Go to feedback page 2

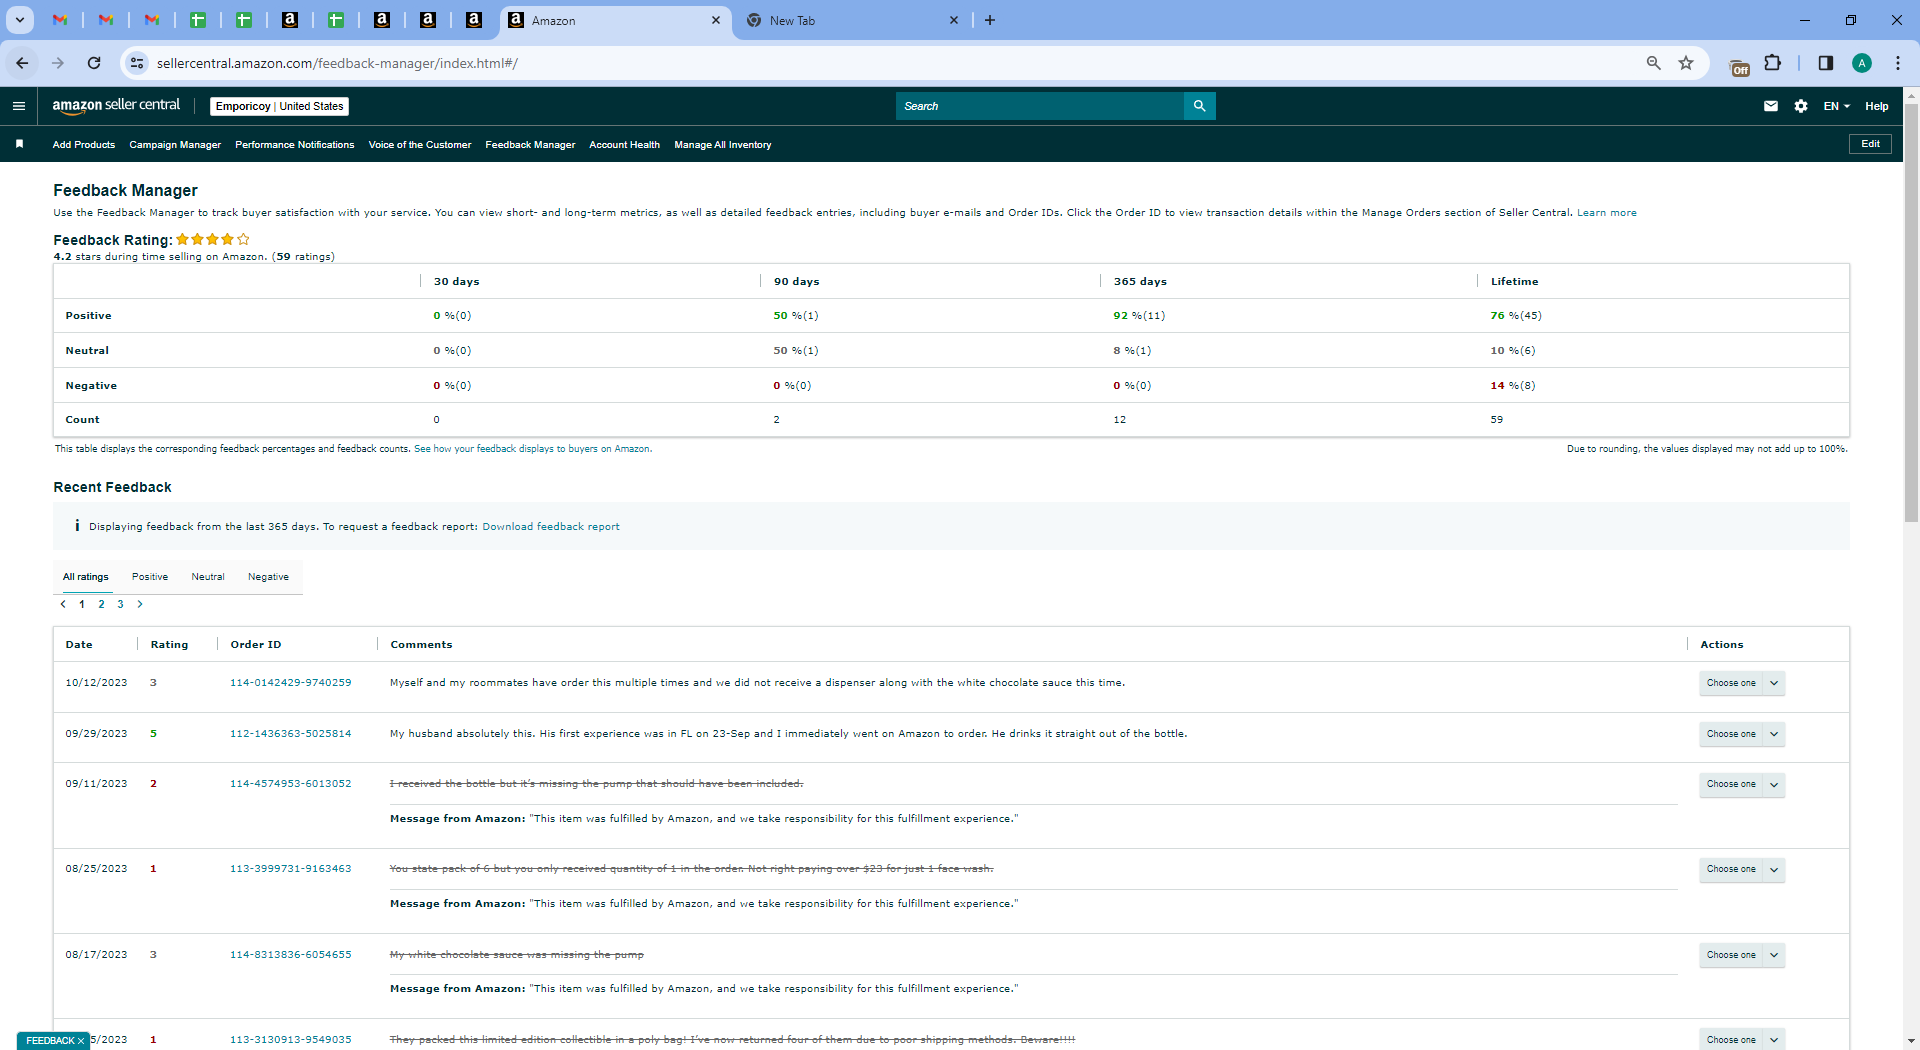coord(101,604)
